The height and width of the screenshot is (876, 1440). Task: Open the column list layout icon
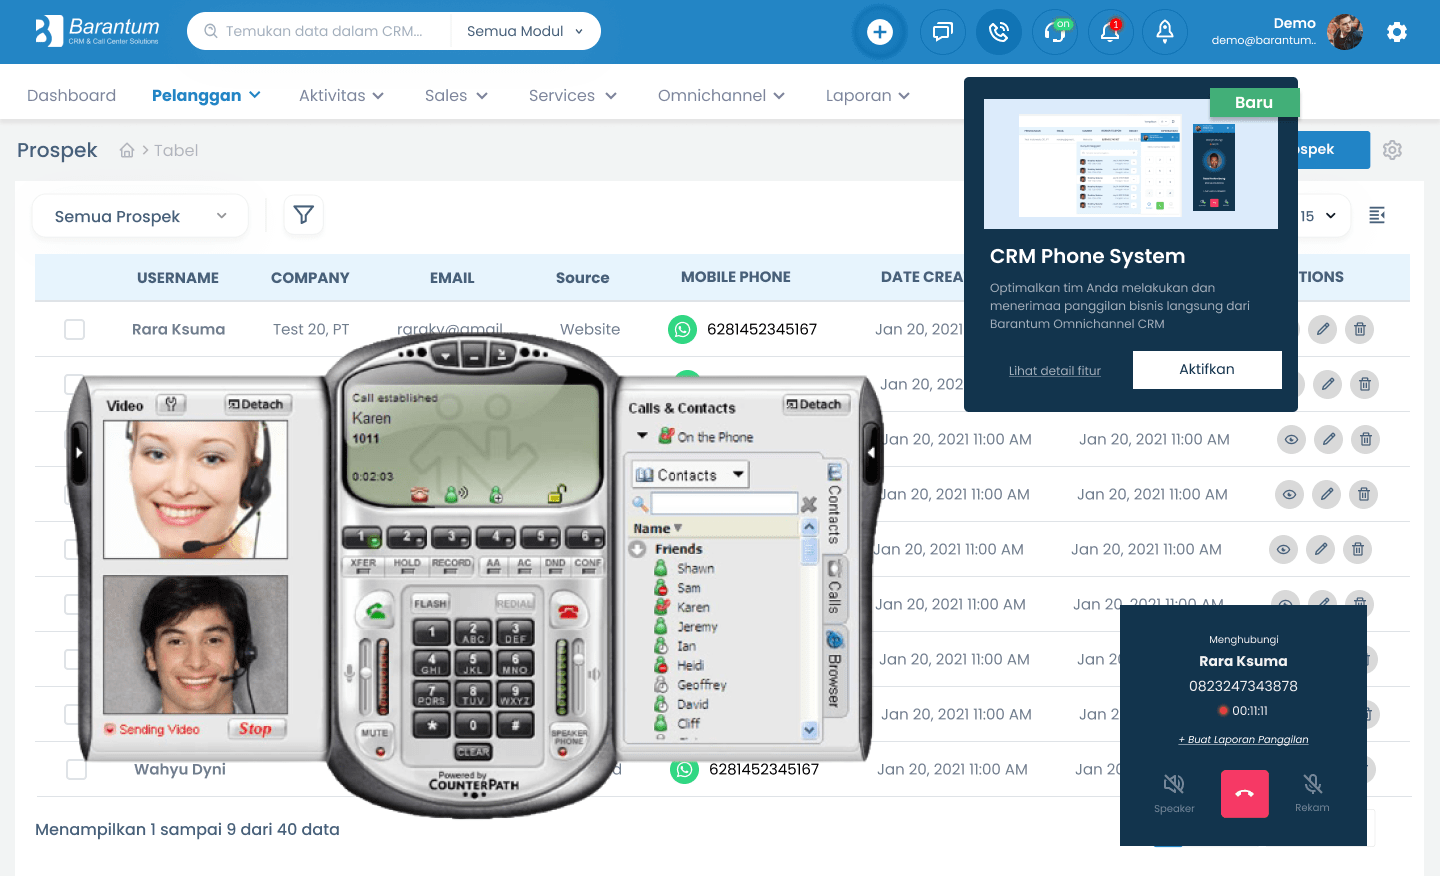coord(1377,215)
